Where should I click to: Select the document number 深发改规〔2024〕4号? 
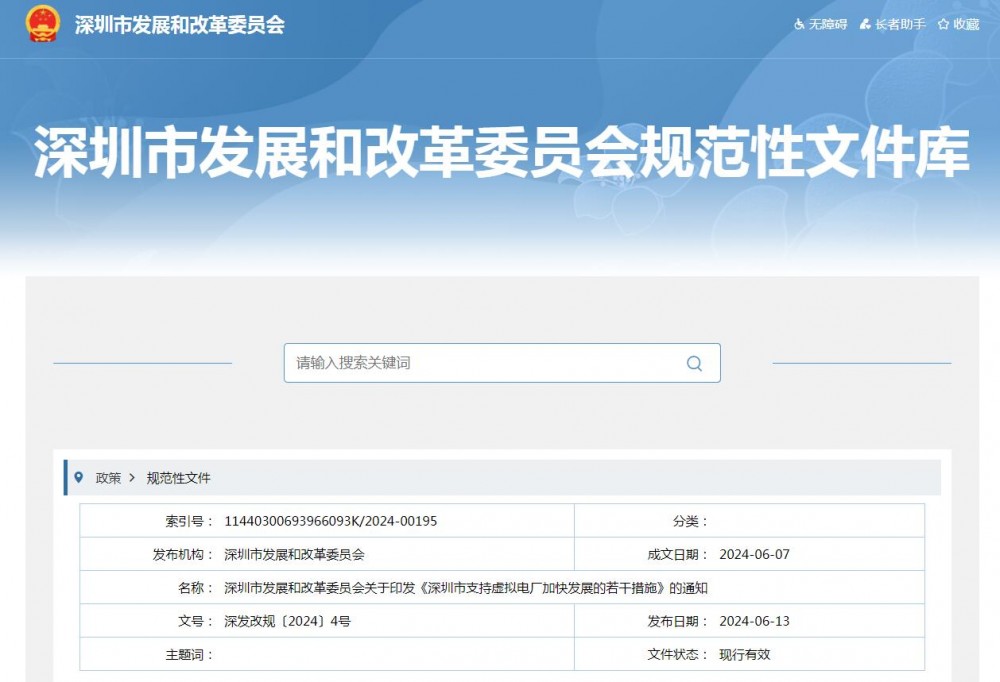(x=287, y=621)
